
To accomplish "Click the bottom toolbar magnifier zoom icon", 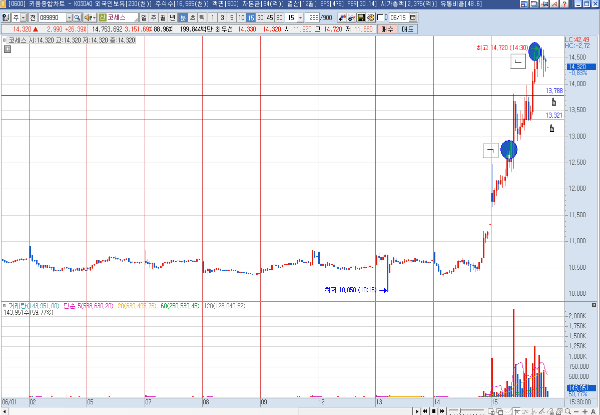I will point(568,411).
